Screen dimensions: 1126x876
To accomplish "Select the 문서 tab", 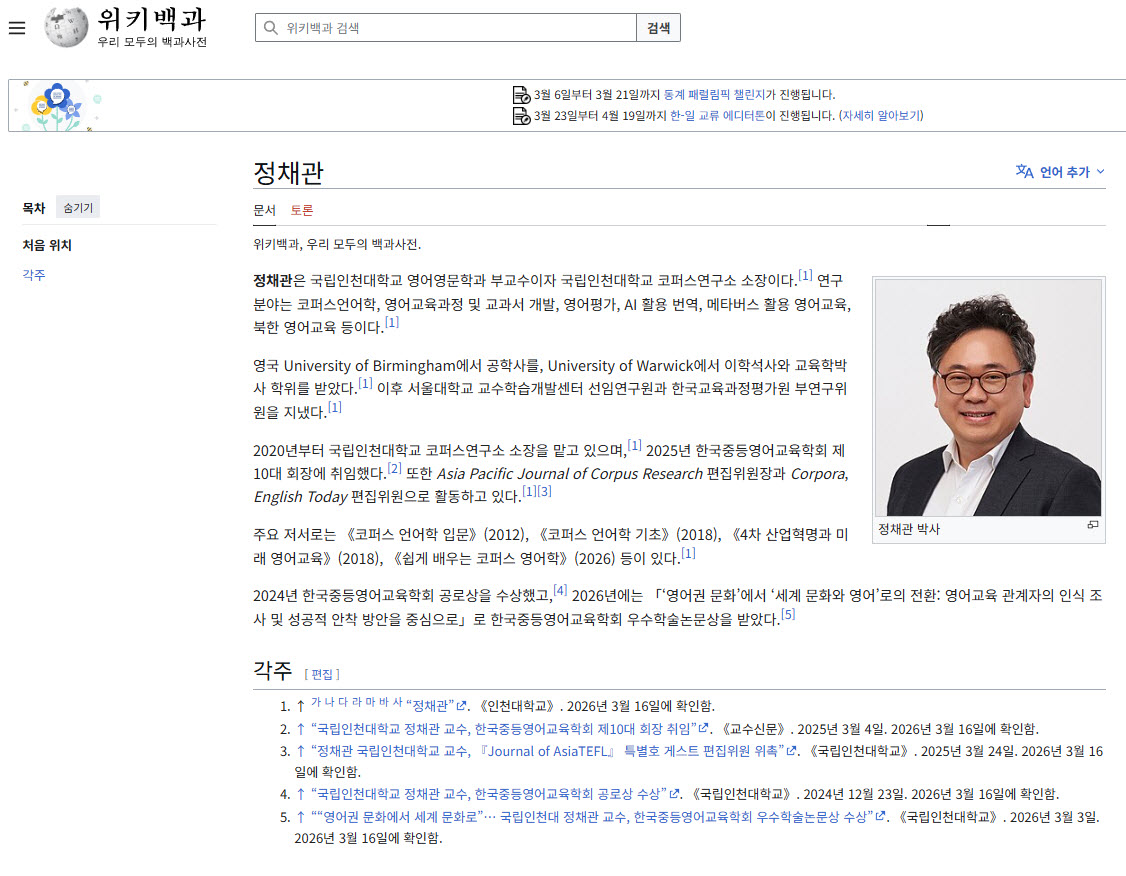I will click(264, 210).
